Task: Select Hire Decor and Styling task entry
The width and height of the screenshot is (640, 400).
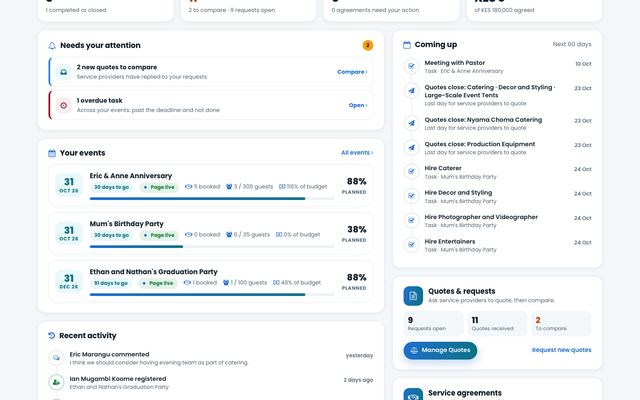Action: 497,196
